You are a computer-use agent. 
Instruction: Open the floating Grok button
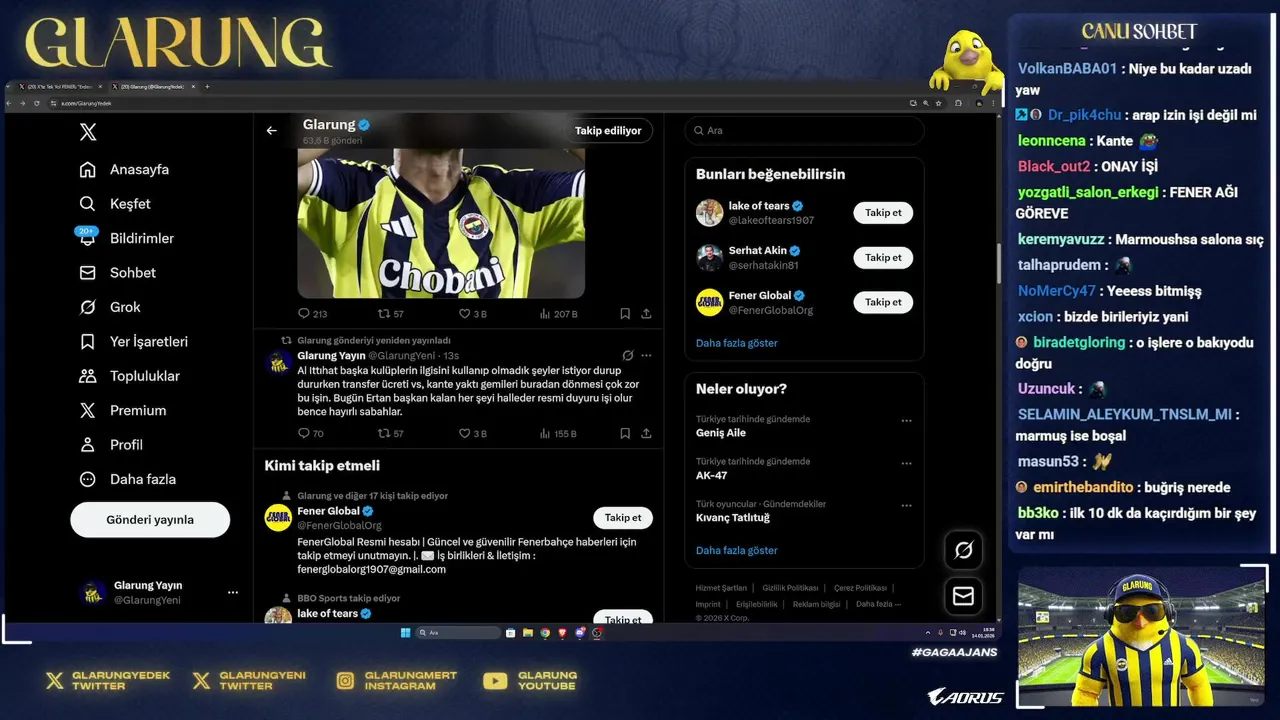[x=964, y=550]
